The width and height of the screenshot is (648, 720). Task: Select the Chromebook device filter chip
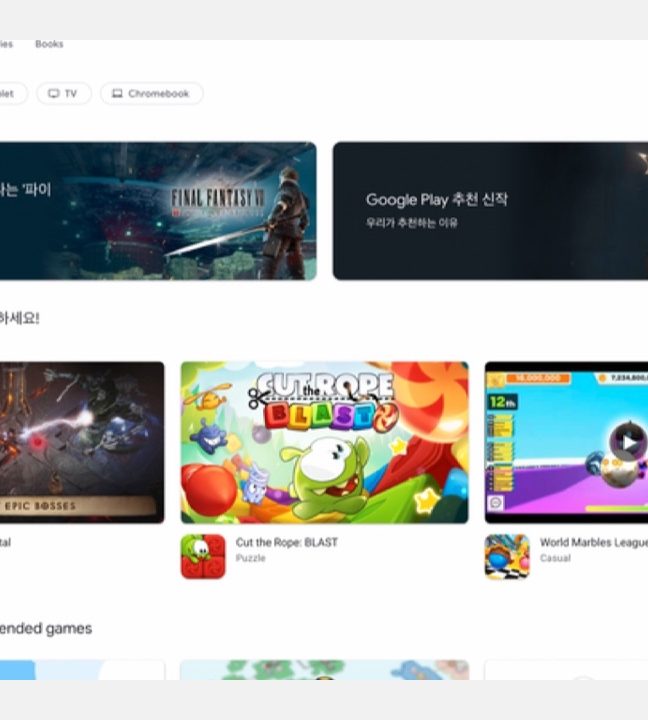(152, 94)
